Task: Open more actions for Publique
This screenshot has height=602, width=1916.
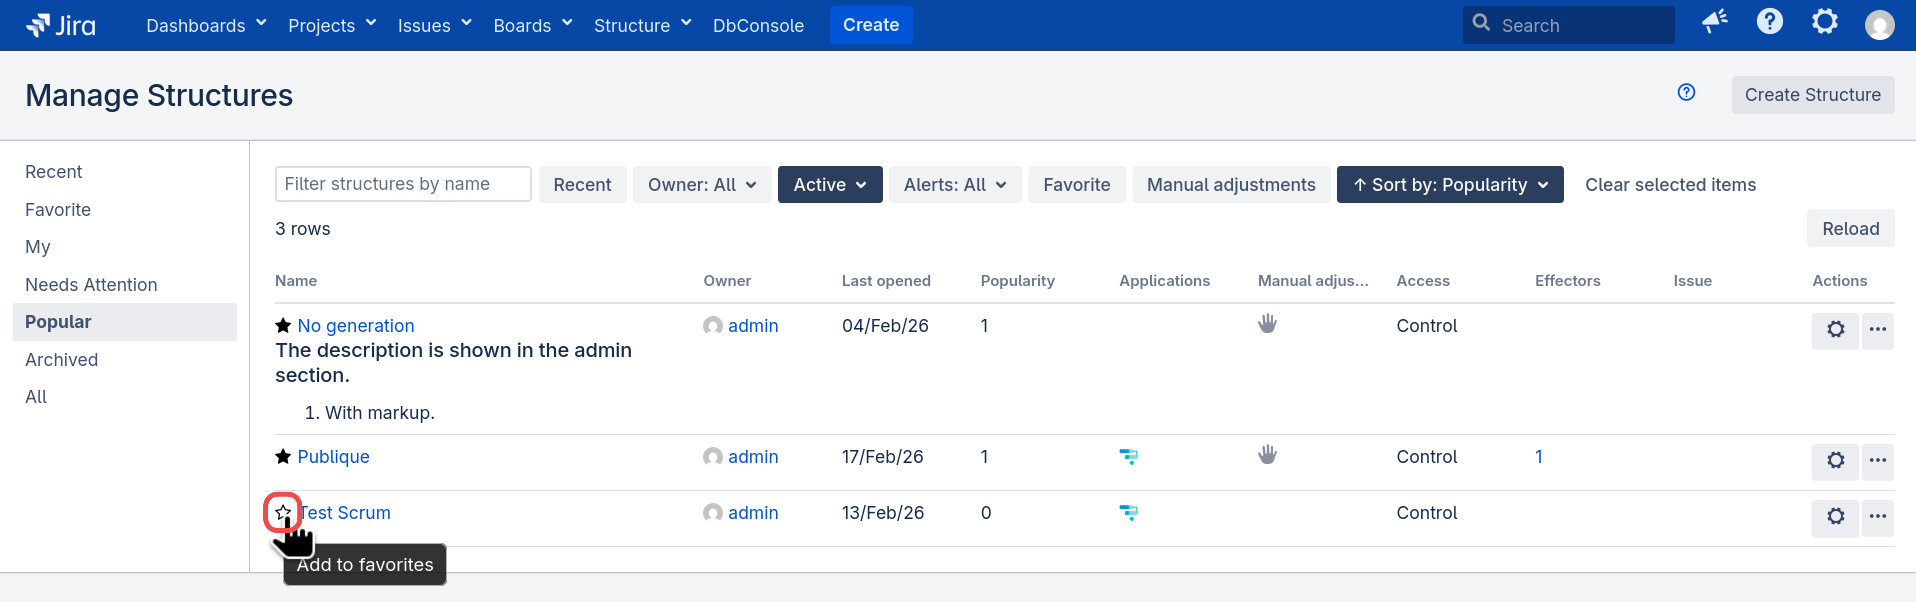Action: point(1878,461)
